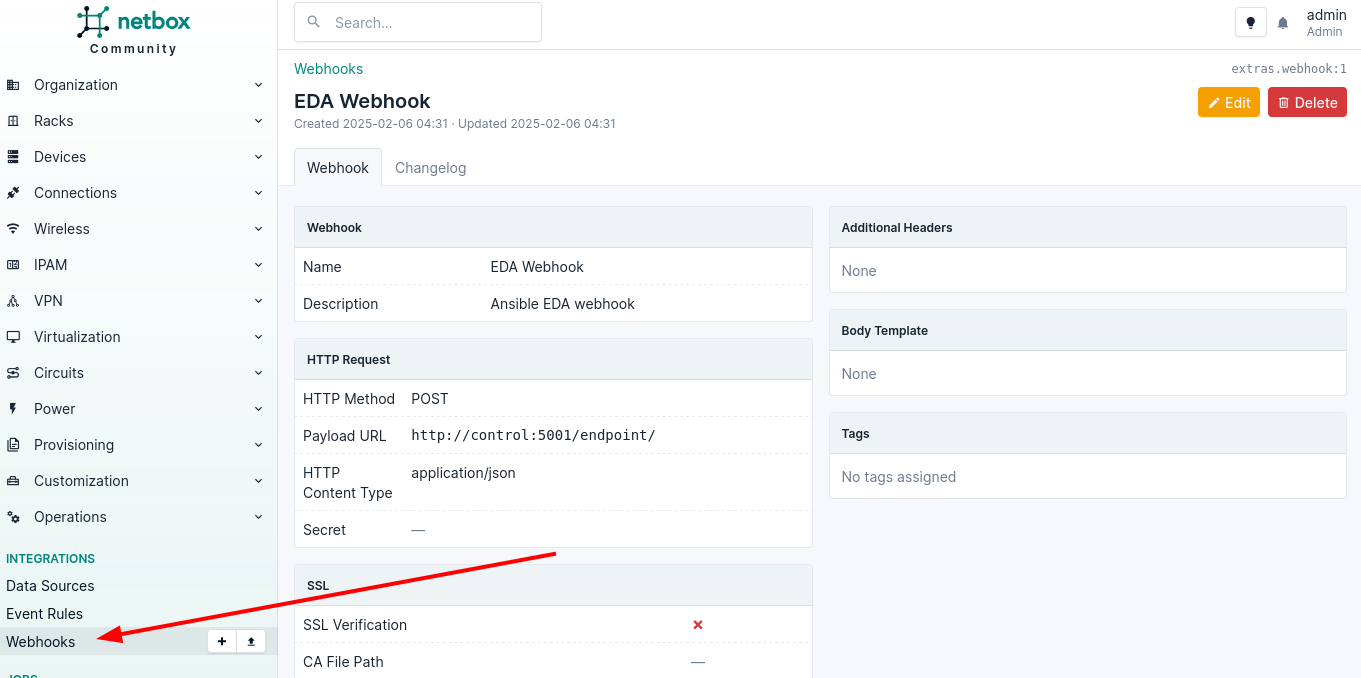The width and height of the screenshot is (1361, 678).
Task: Focus the Search input field
Action: [418, 22]
